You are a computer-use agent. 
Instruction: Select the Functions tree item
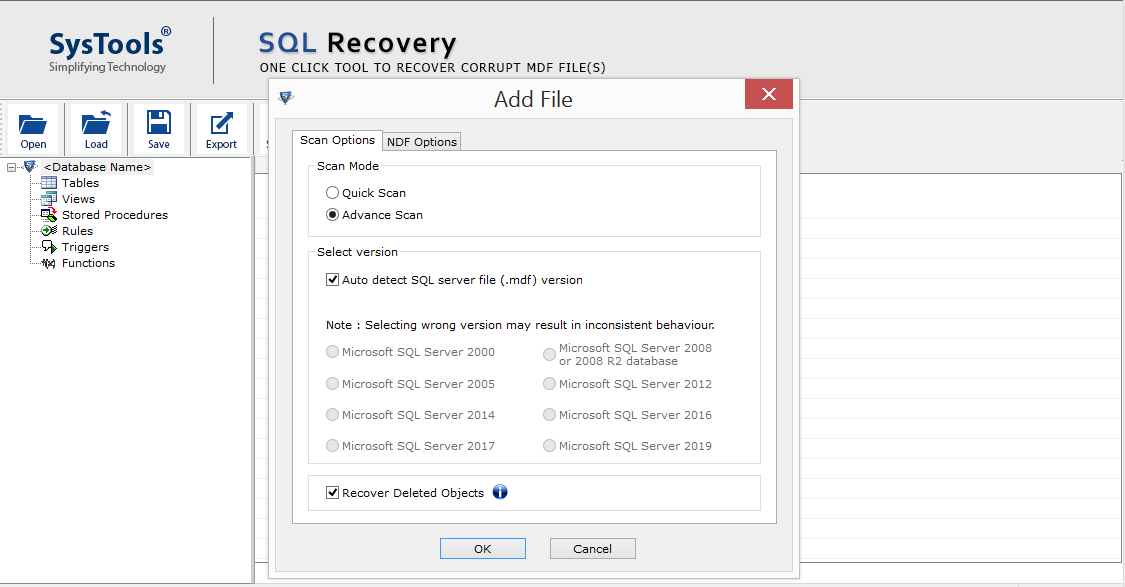click(86, 263)
